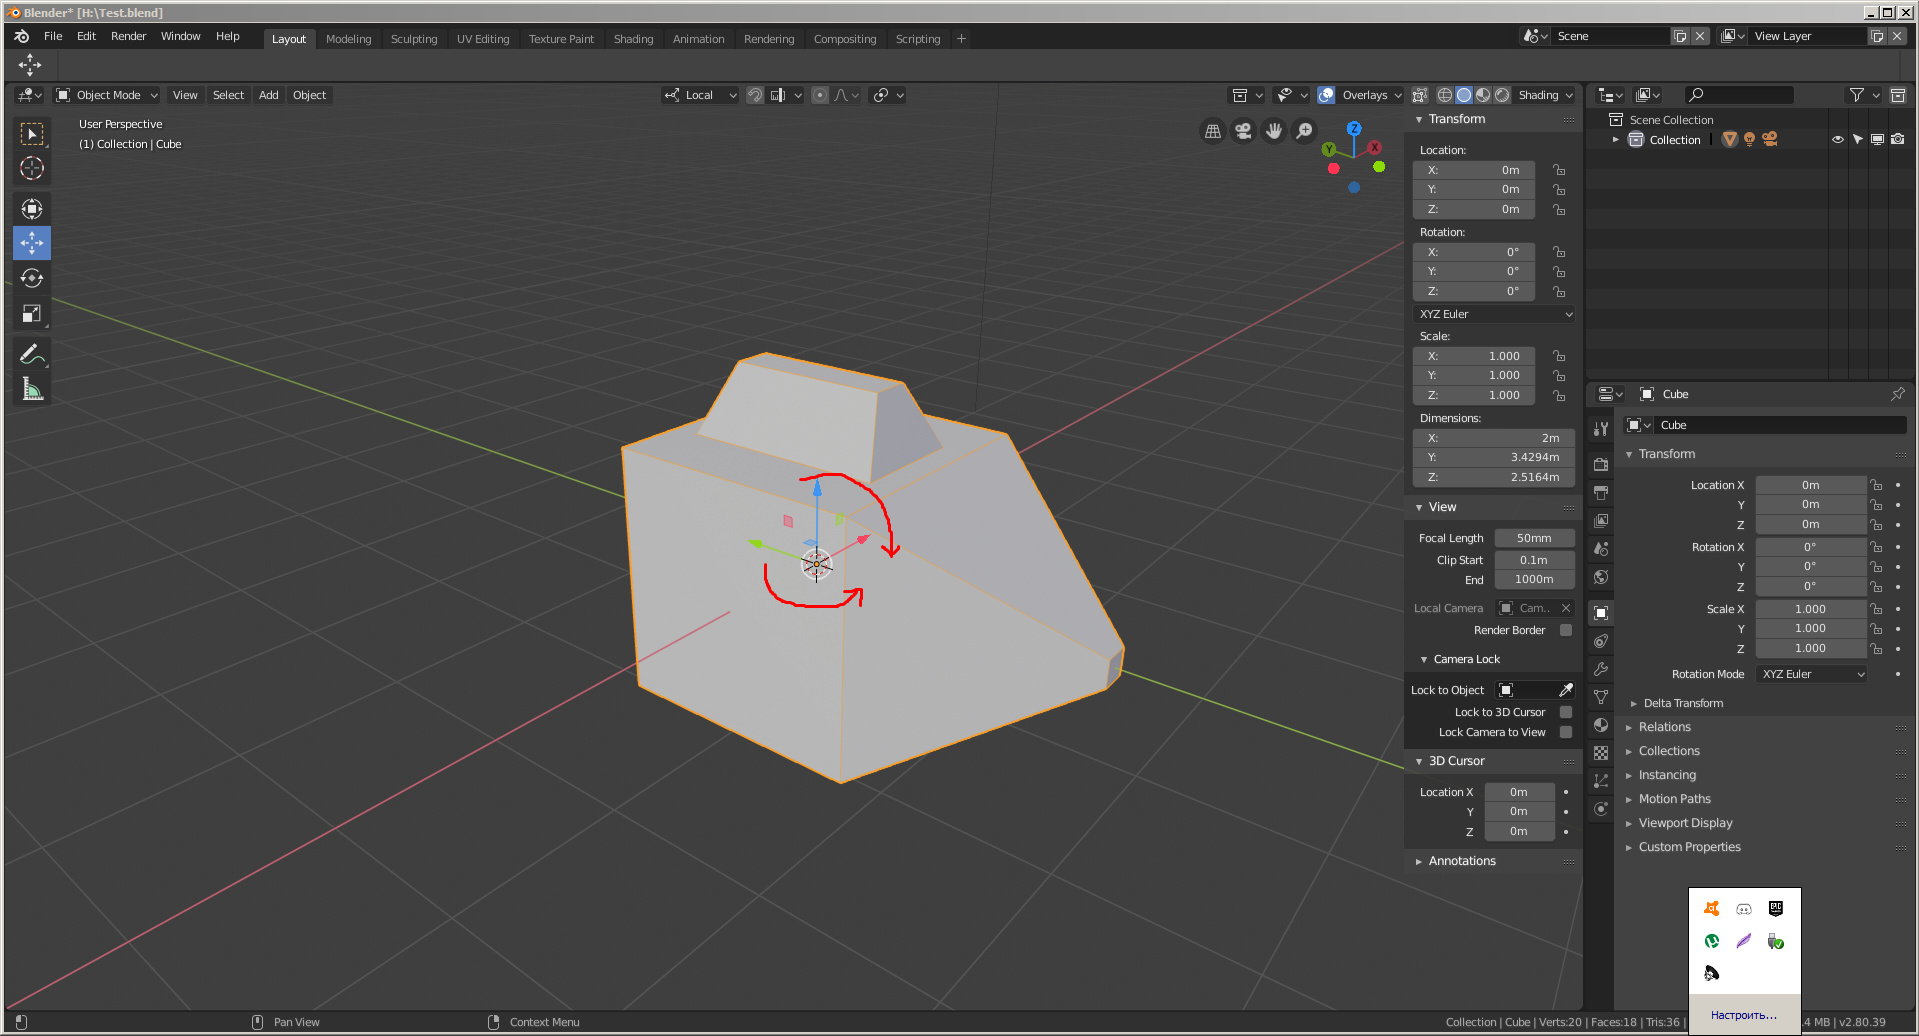The height and width of the screenshot is (1036, 1919).
Task: Select the 3D Cursor tool
Action: coord(31,168)
